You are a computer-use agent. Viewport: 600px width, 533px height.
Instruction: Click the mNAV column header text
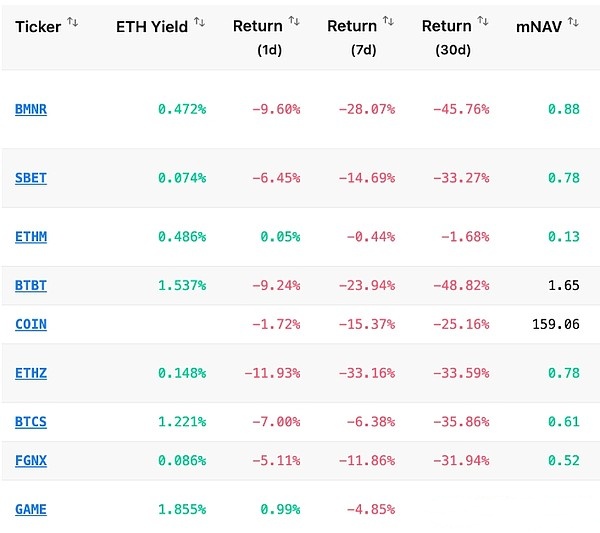click(538, 26)
